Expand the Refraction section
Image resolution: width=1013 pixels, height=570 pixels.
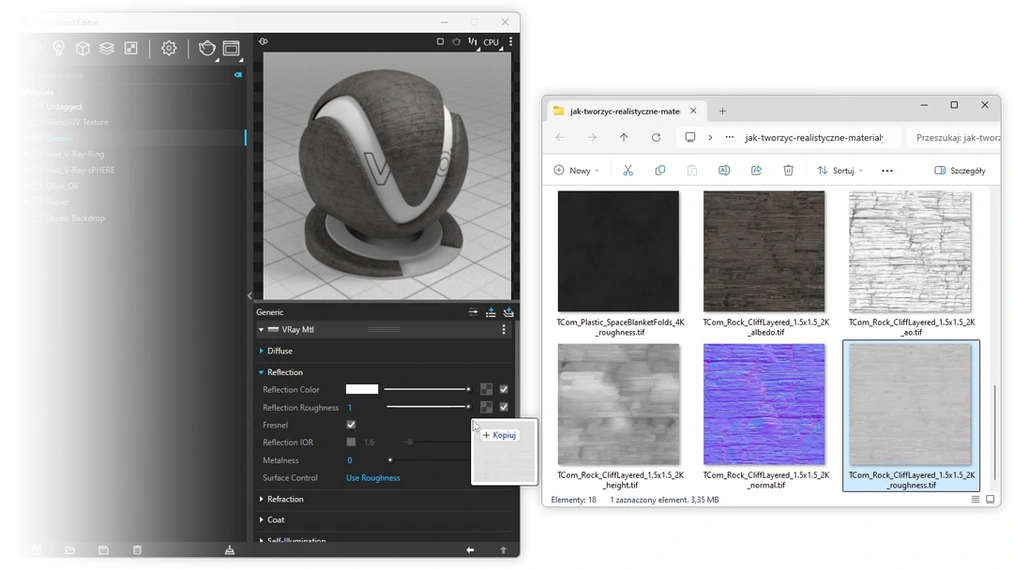pyautogui.click(x=284, y=499)
